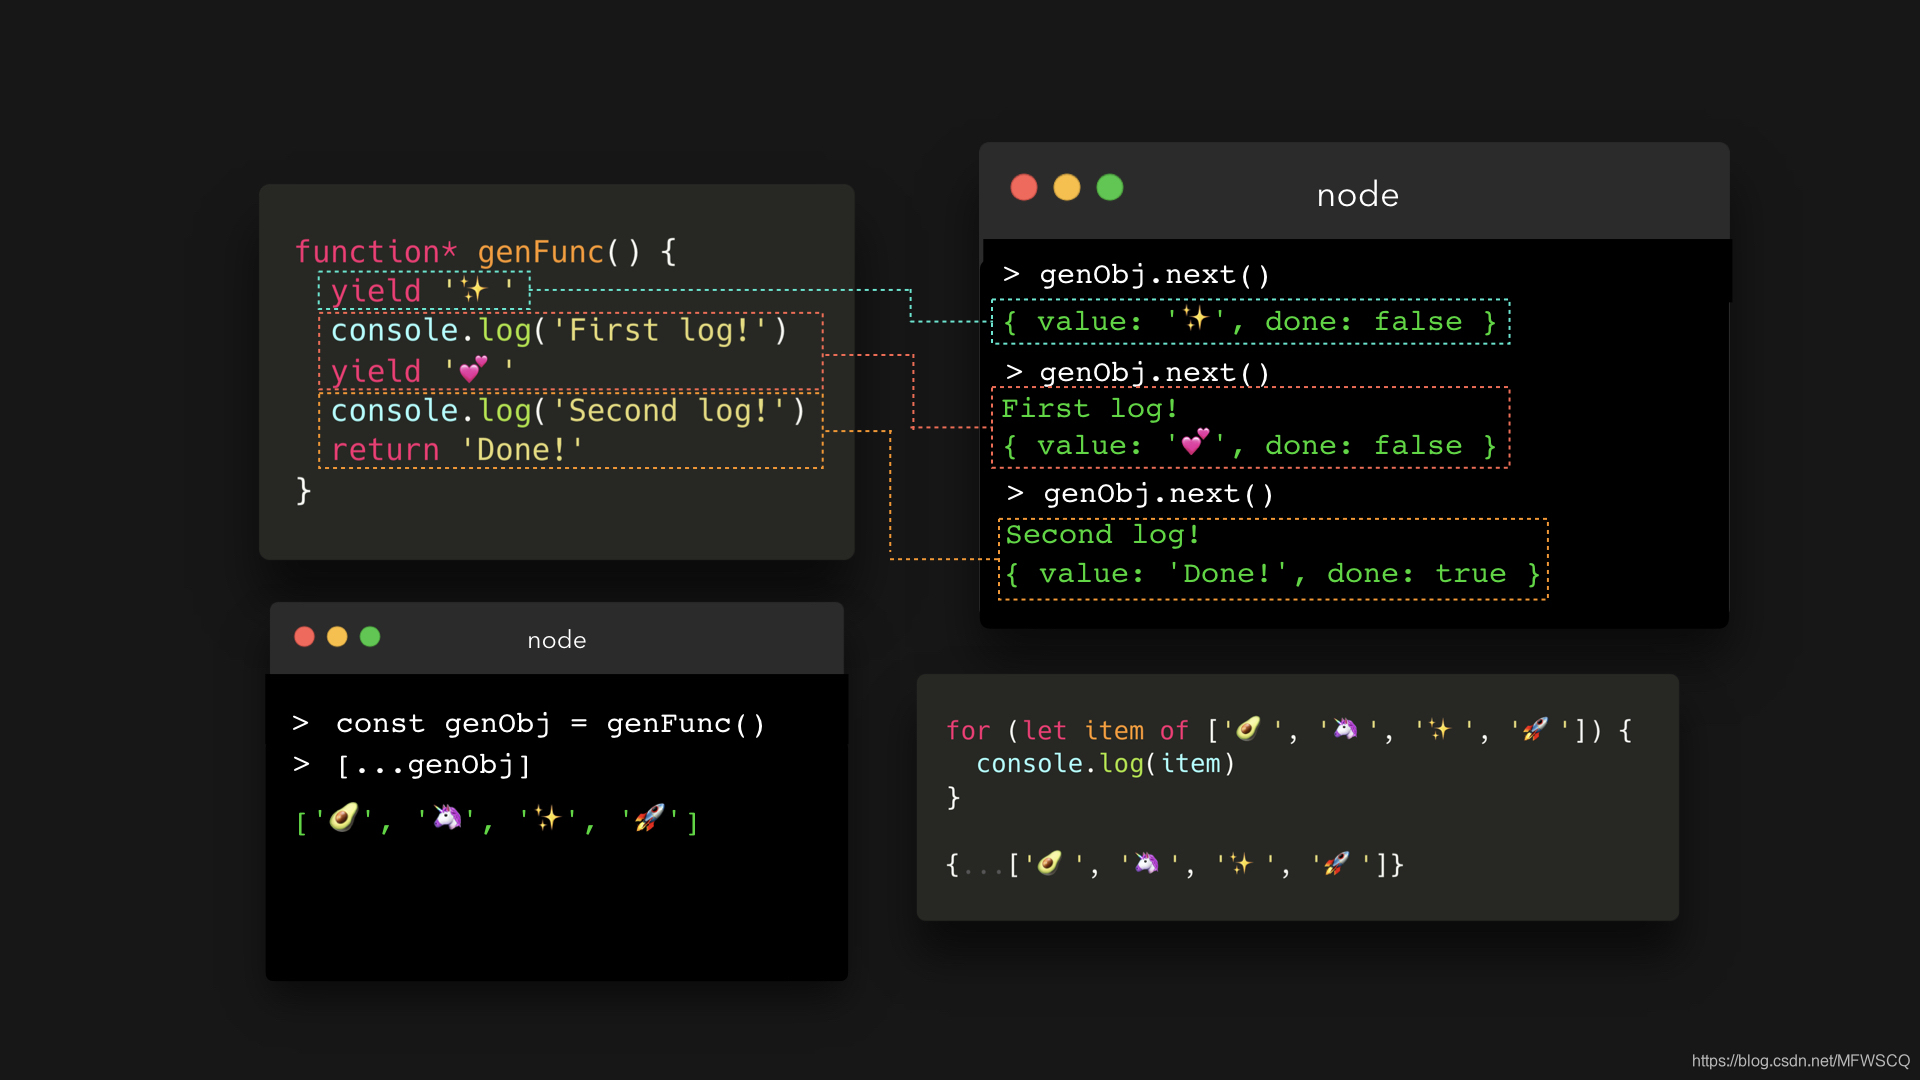The image size is (1920, 1080).
Task: Click the sparkles emoji in the spread array line
Action: tap(1241, 863)
